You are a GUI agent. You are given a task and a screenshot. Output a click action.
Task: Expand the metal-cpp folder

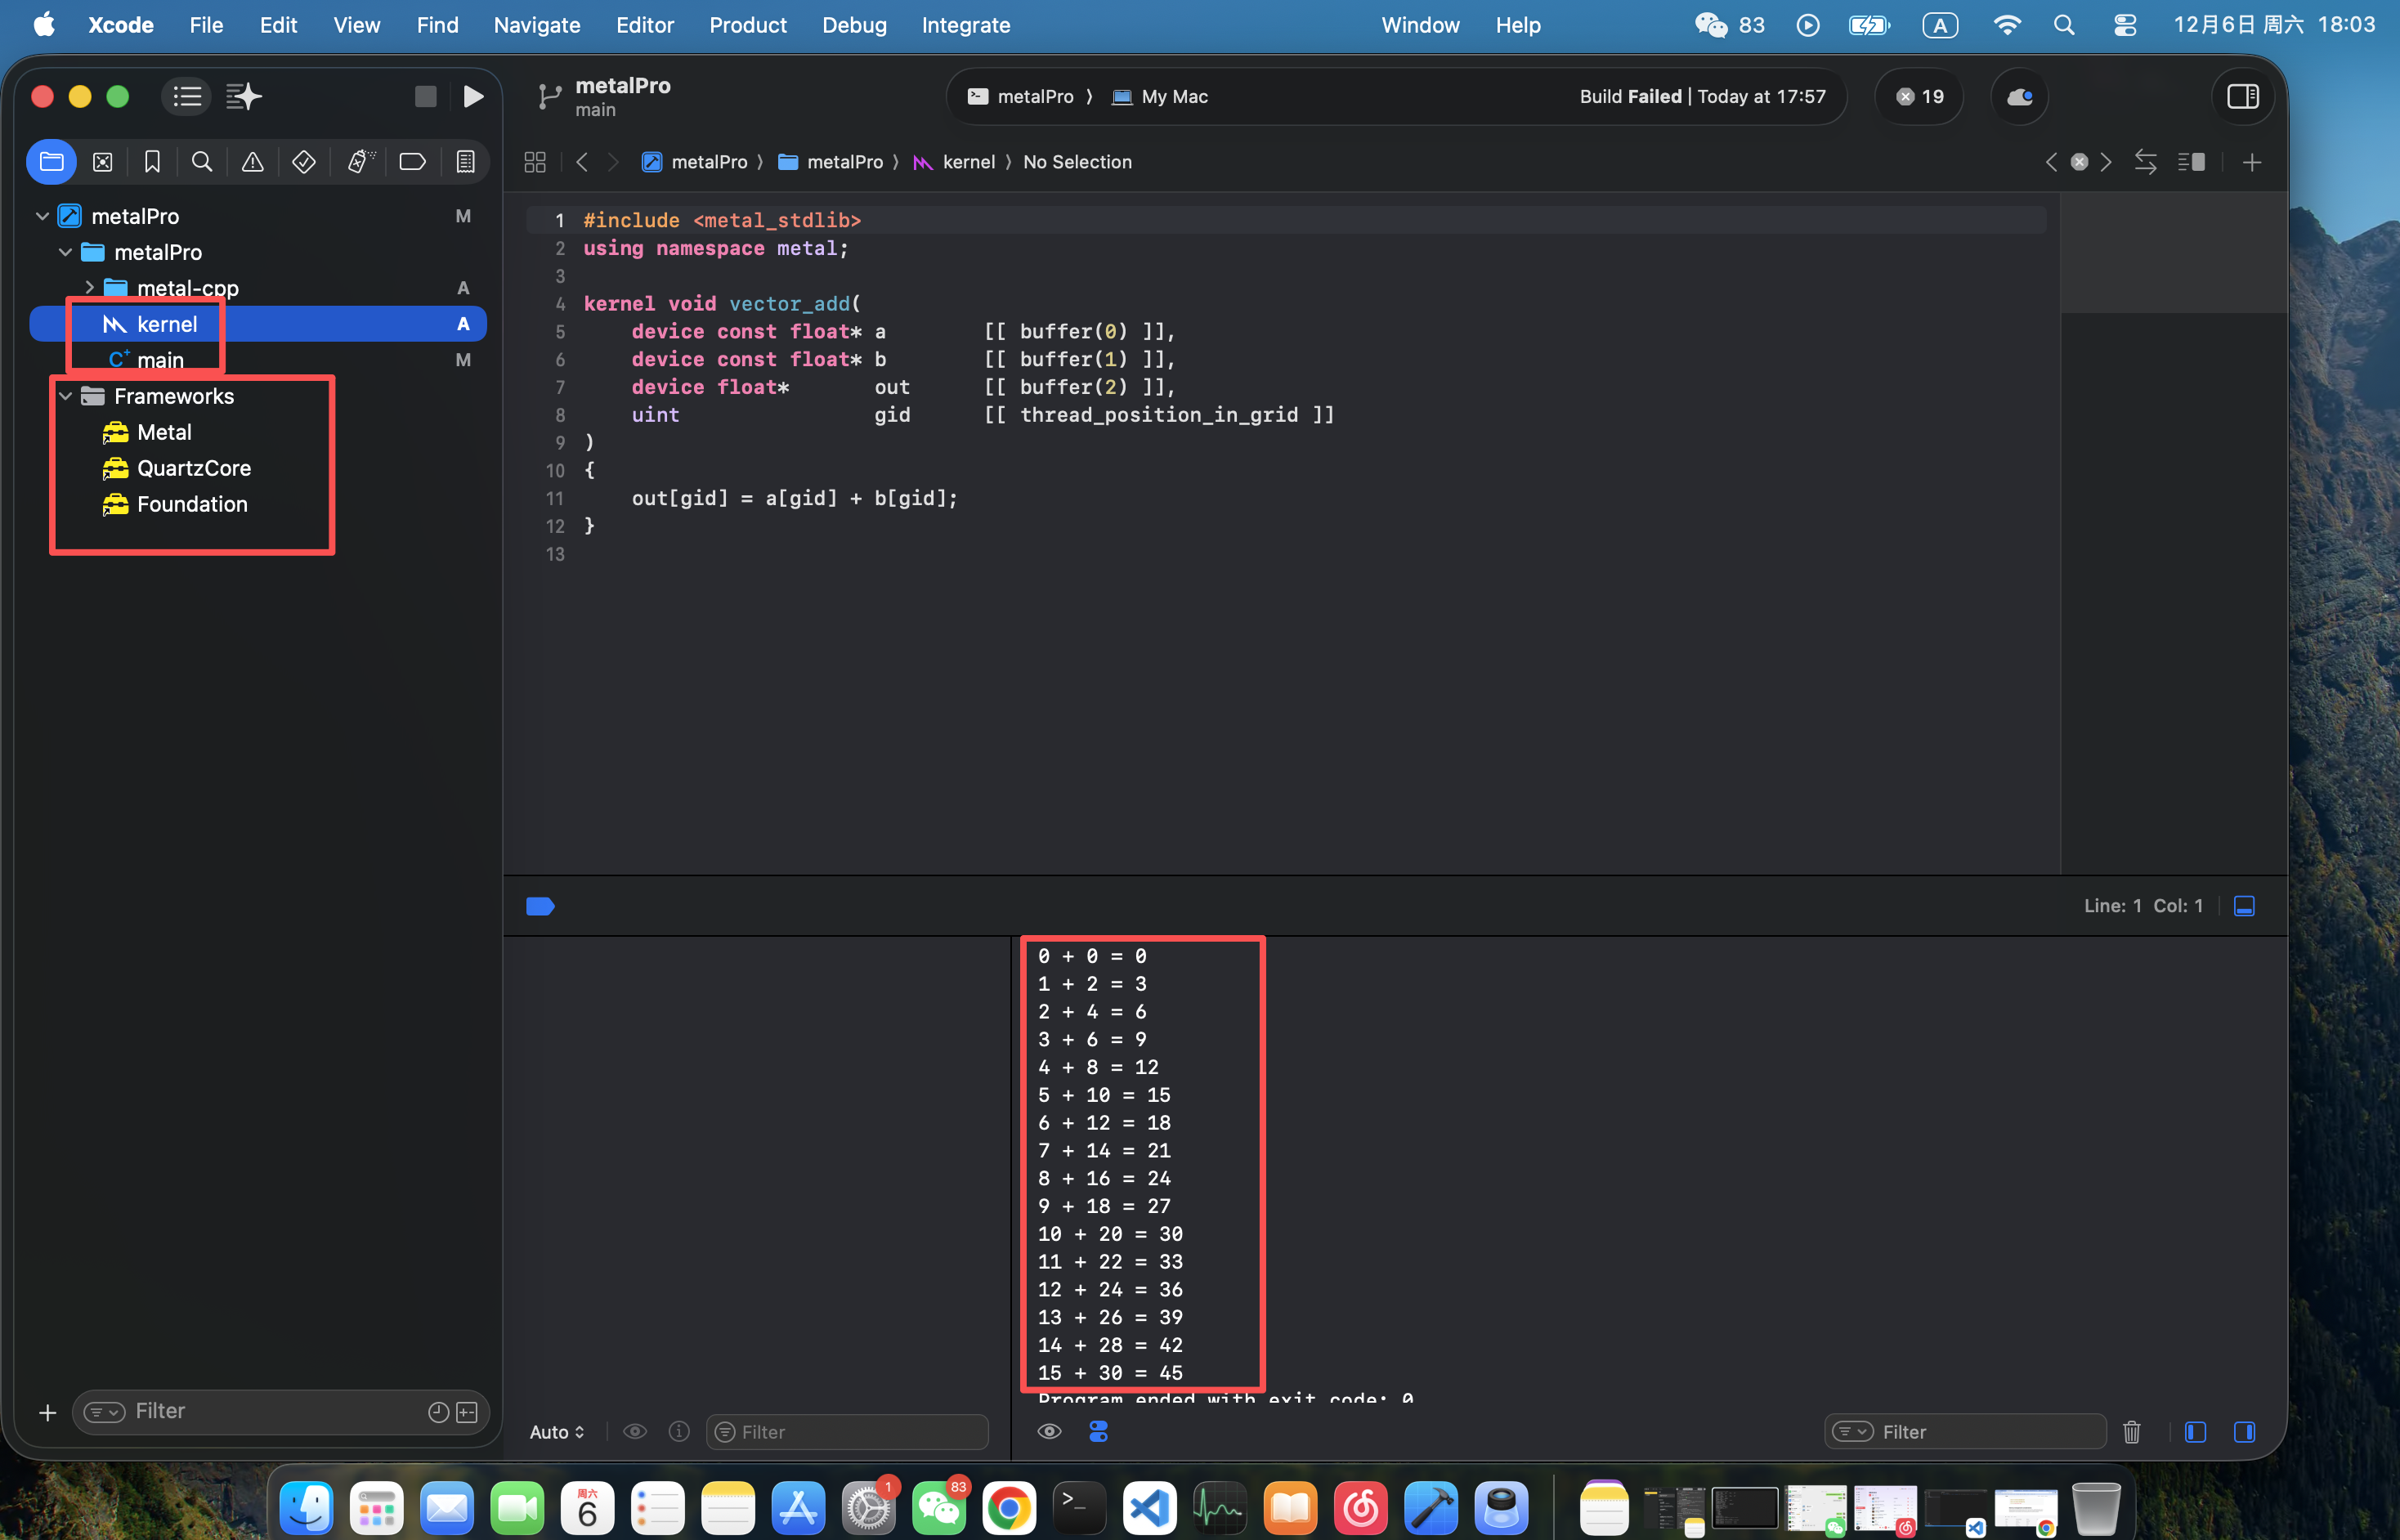(x=89, y=288)
